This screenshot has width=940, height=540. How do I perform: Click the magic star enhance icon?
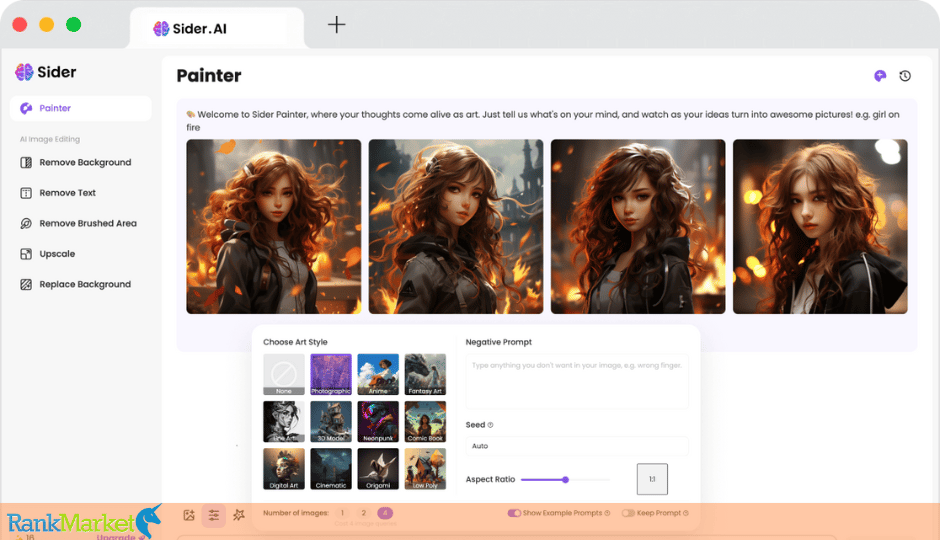tap(239, 515)
